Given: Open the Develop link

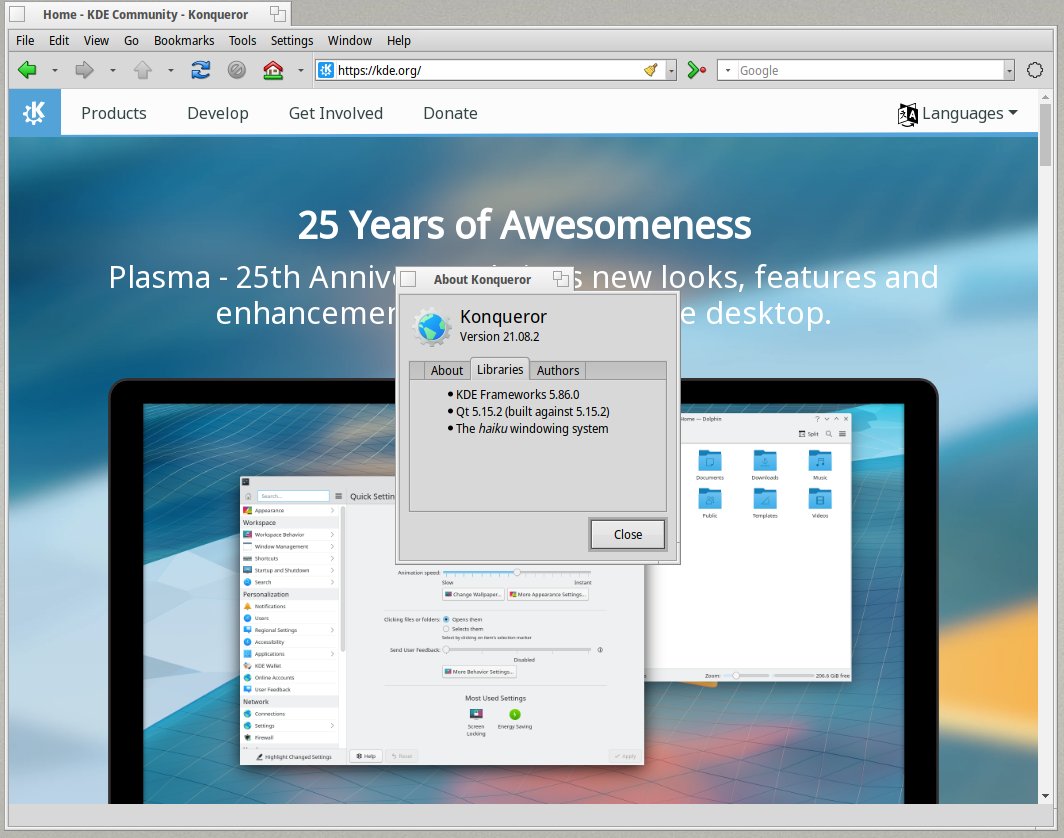Looking at the screenshot, I should pos(218,113).
